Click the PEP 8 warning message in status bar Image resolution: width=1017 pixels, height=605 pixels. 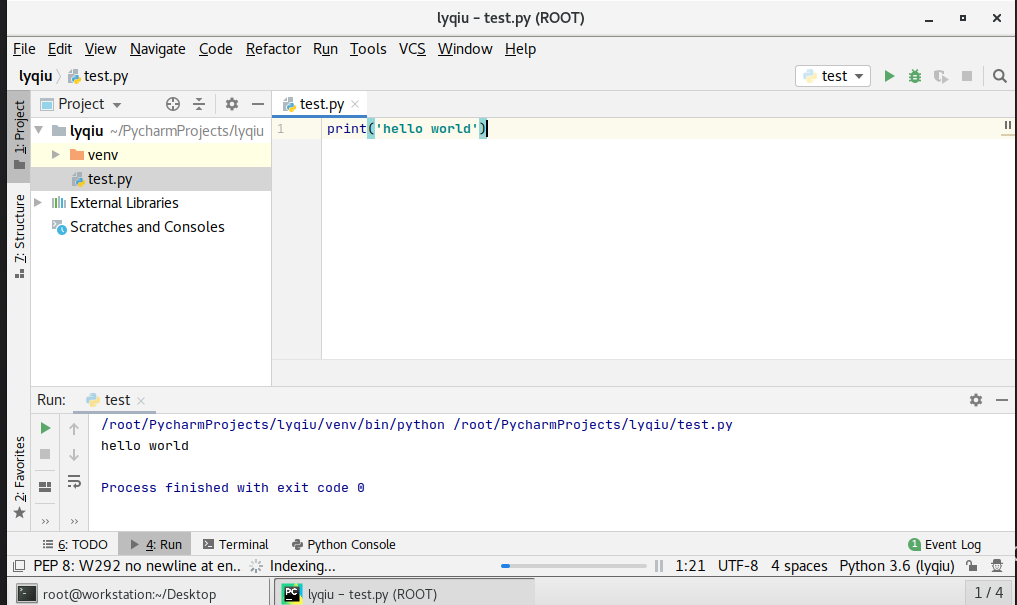coord(137,566)
